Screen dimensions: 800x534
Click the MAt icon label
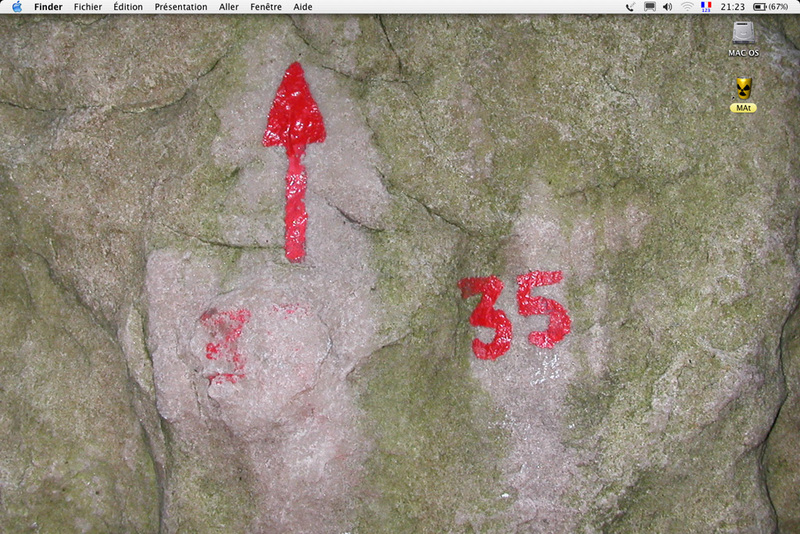tap(743, 108)
